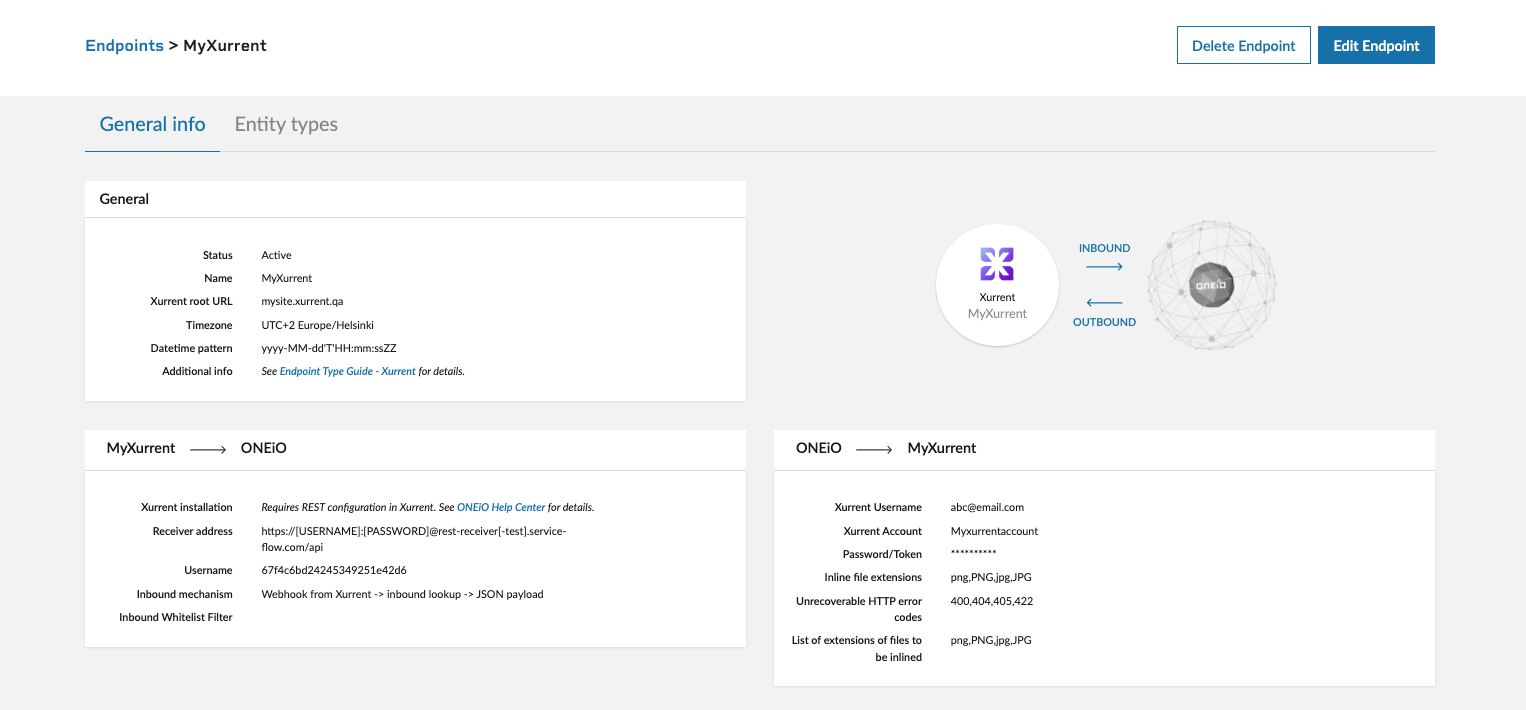Click the root URL mysite.xurrent.qa

pos(302,301)
